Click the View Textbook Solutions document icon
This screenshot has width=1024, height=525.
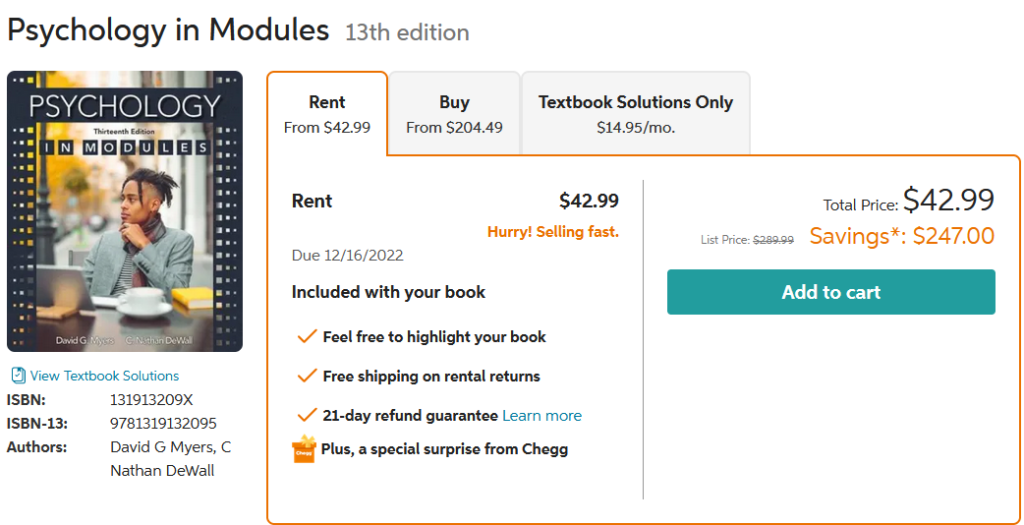pos(17,376)
